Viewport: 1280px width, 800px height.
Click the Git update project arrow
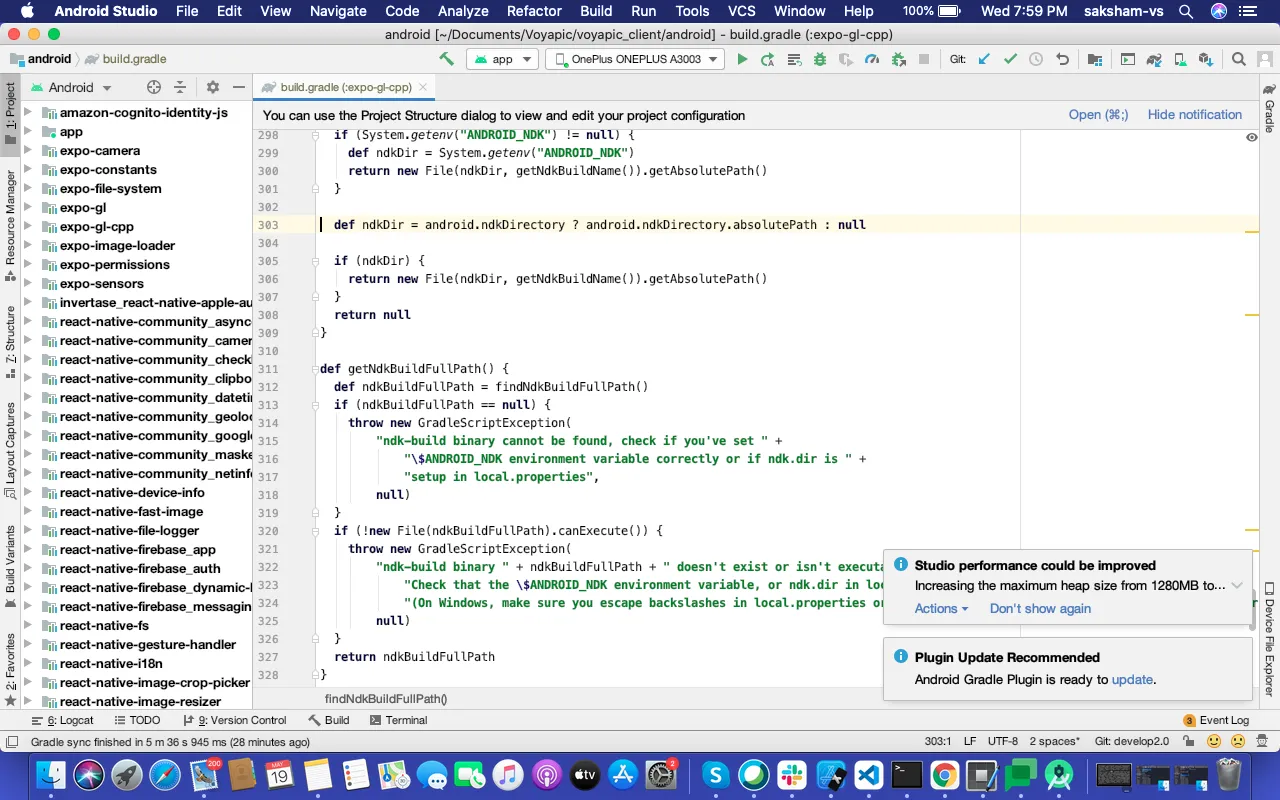pos(984,59)
